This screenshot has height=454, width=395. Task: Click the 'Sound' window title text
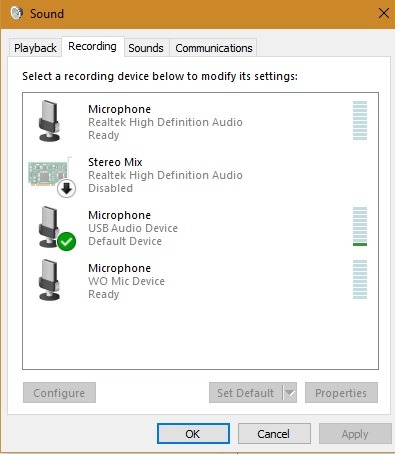[x=47, y=14]
